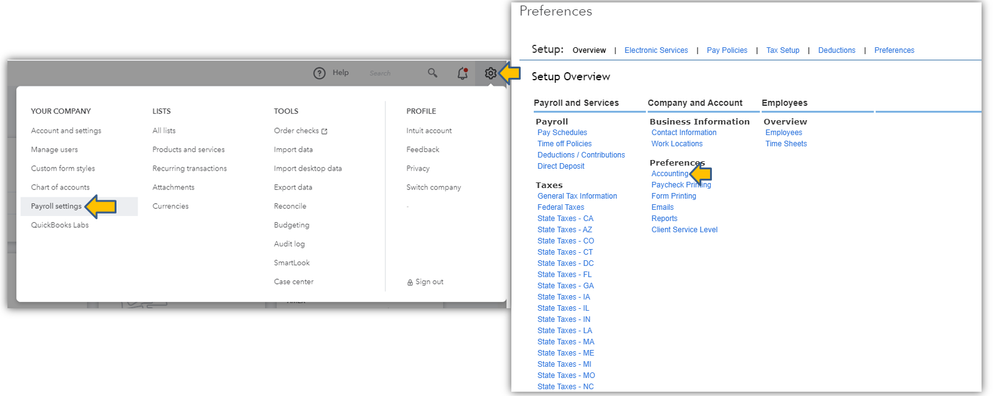Open Accounting preferences link
The width and height of the screenshot is (999, 396).
(x=670, y=174)
